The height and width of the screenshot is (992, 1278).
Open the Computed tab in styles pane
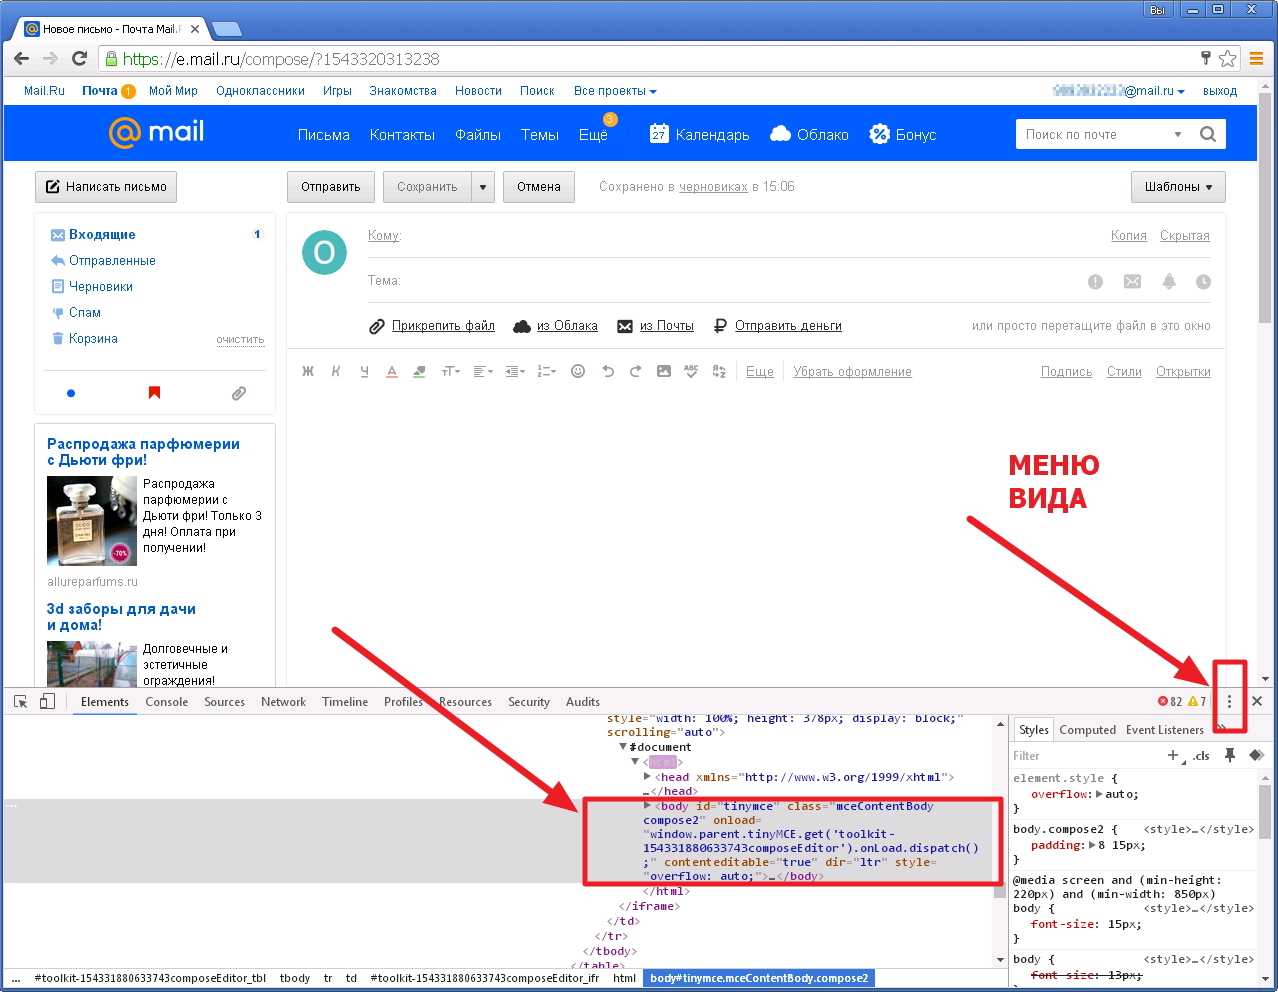(x=1087, y=730)
